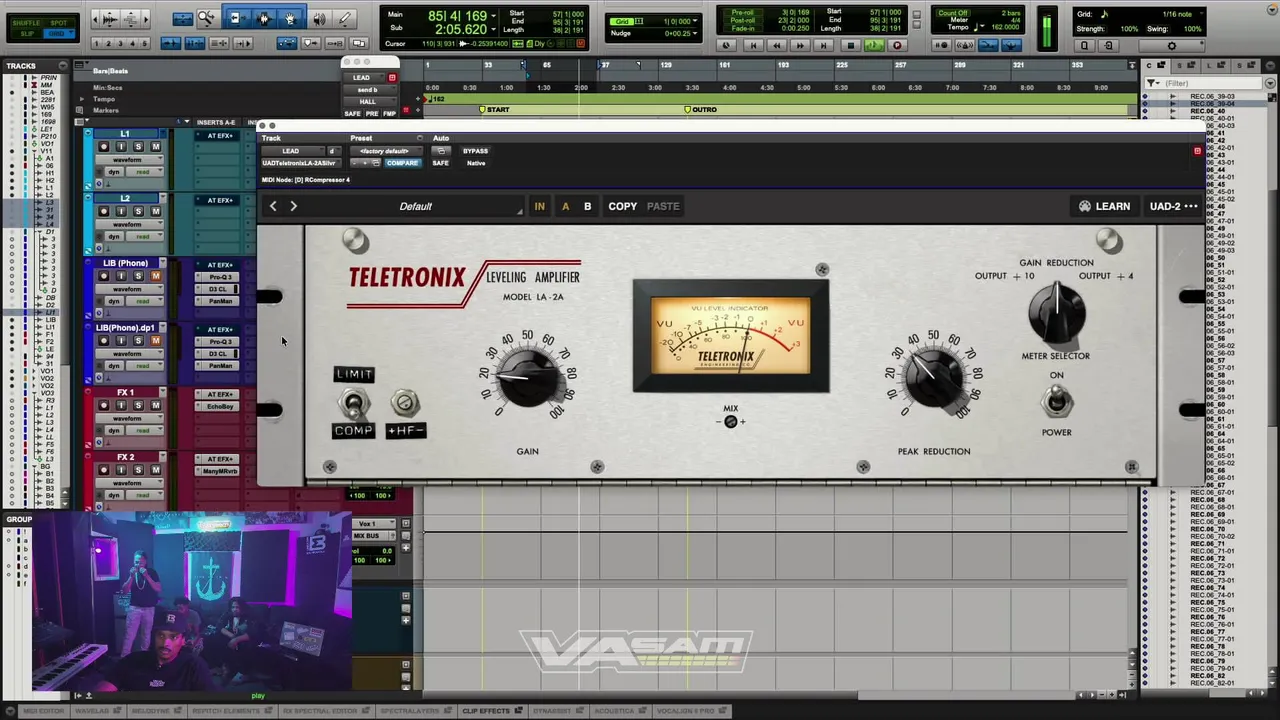
Task: Open RX SPECTRAL EDITOR bottom tab
Action: tap(325, 711)
